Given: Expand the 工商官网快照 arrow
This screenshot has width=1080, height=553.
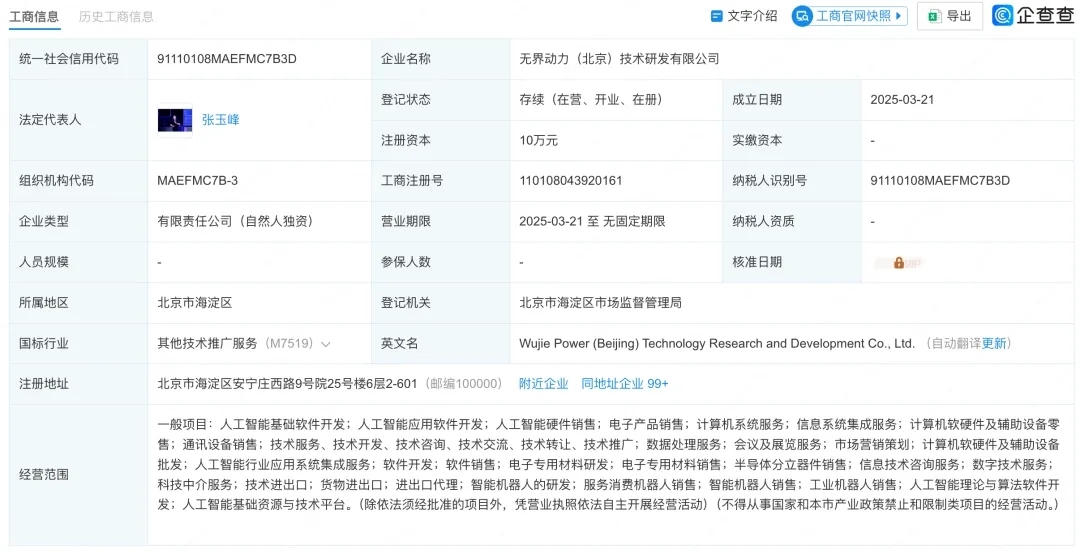Looking at the screenshot, I should coord(900,16).
